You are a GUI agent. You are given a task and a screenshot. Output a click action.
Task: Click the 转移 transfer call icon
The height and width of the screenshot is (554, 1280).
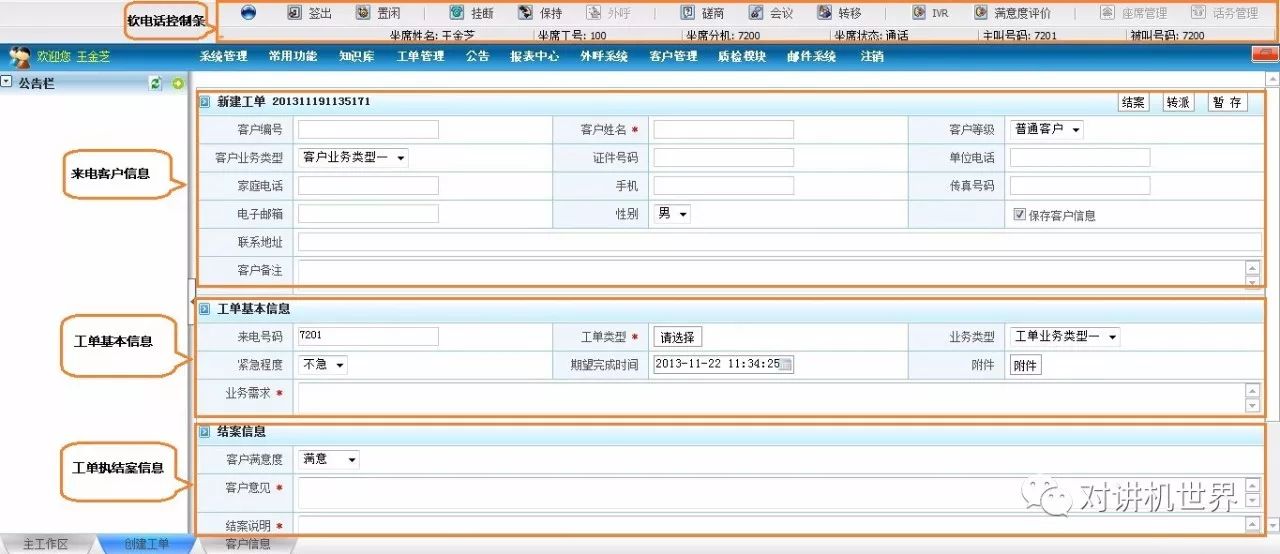tap(824, 13)
